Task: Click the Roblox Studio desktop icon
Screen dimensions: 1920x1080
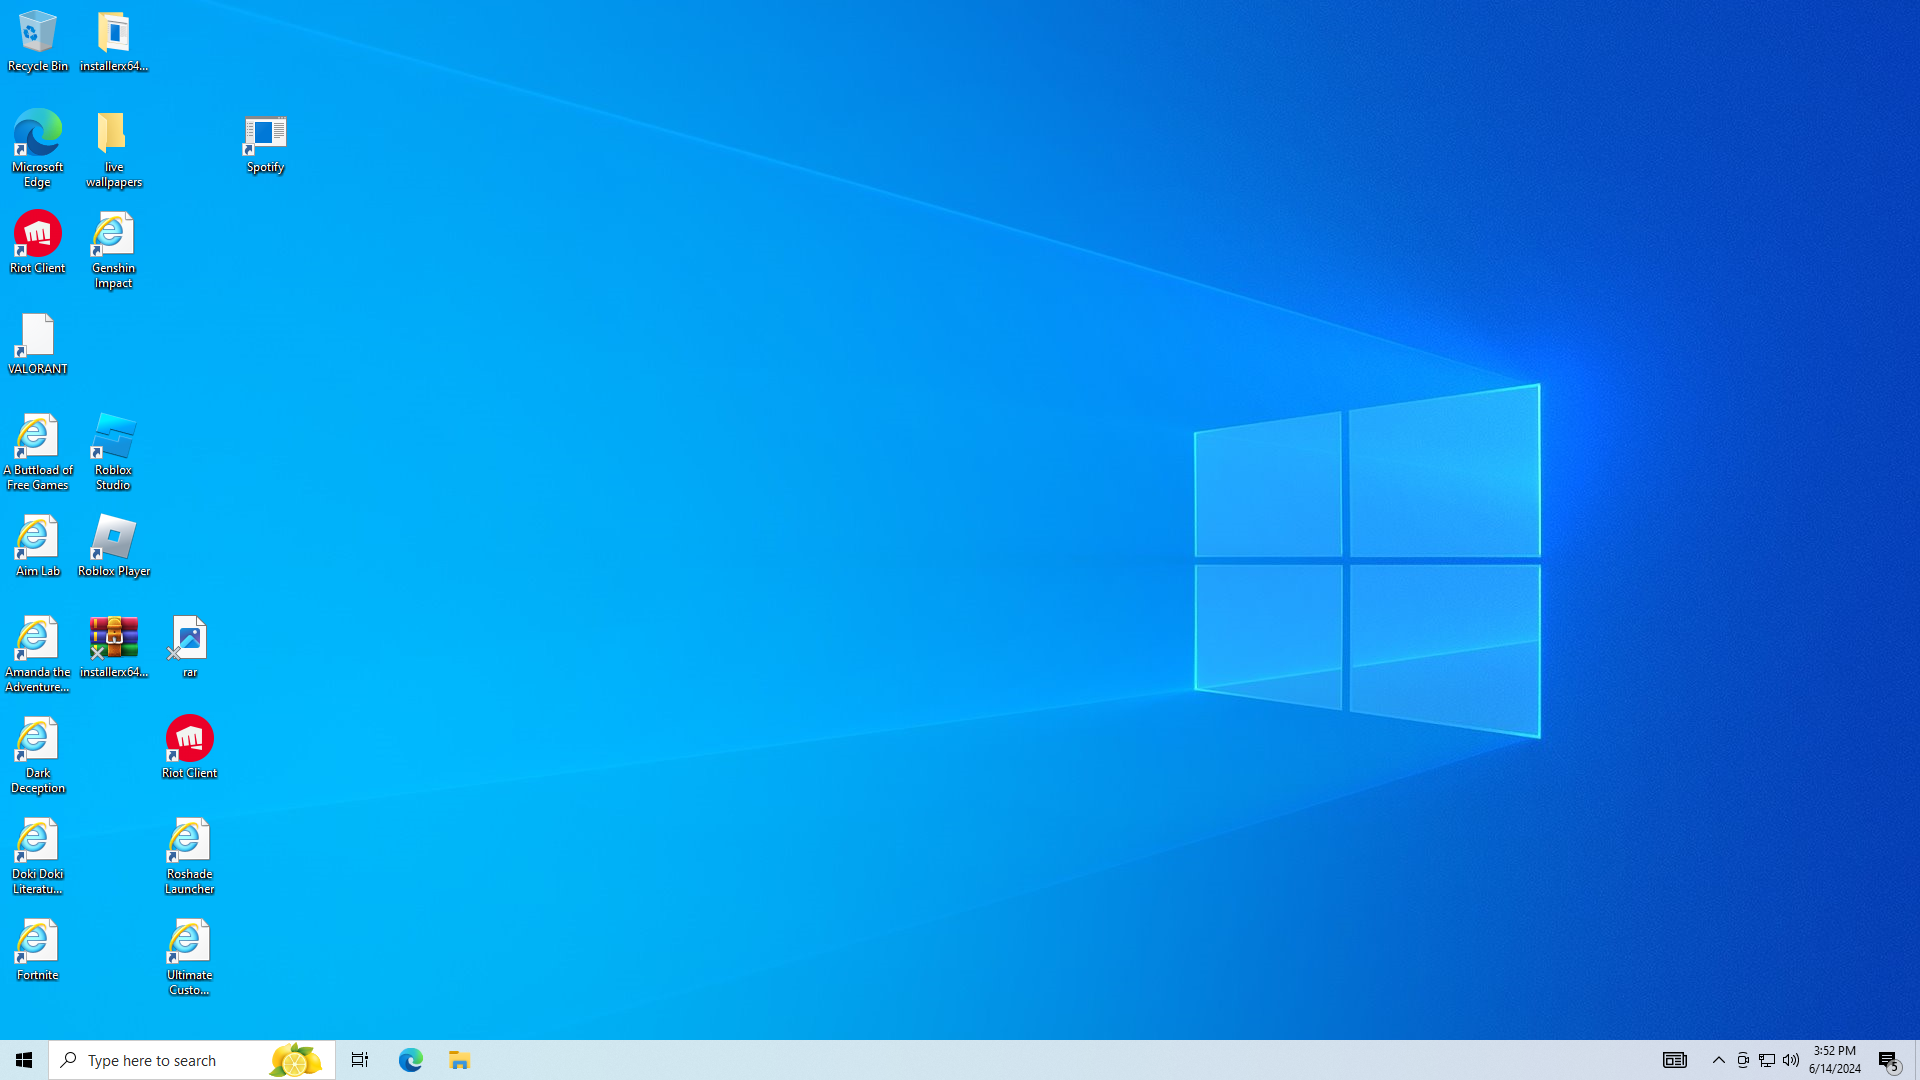Action: (113, 451)
